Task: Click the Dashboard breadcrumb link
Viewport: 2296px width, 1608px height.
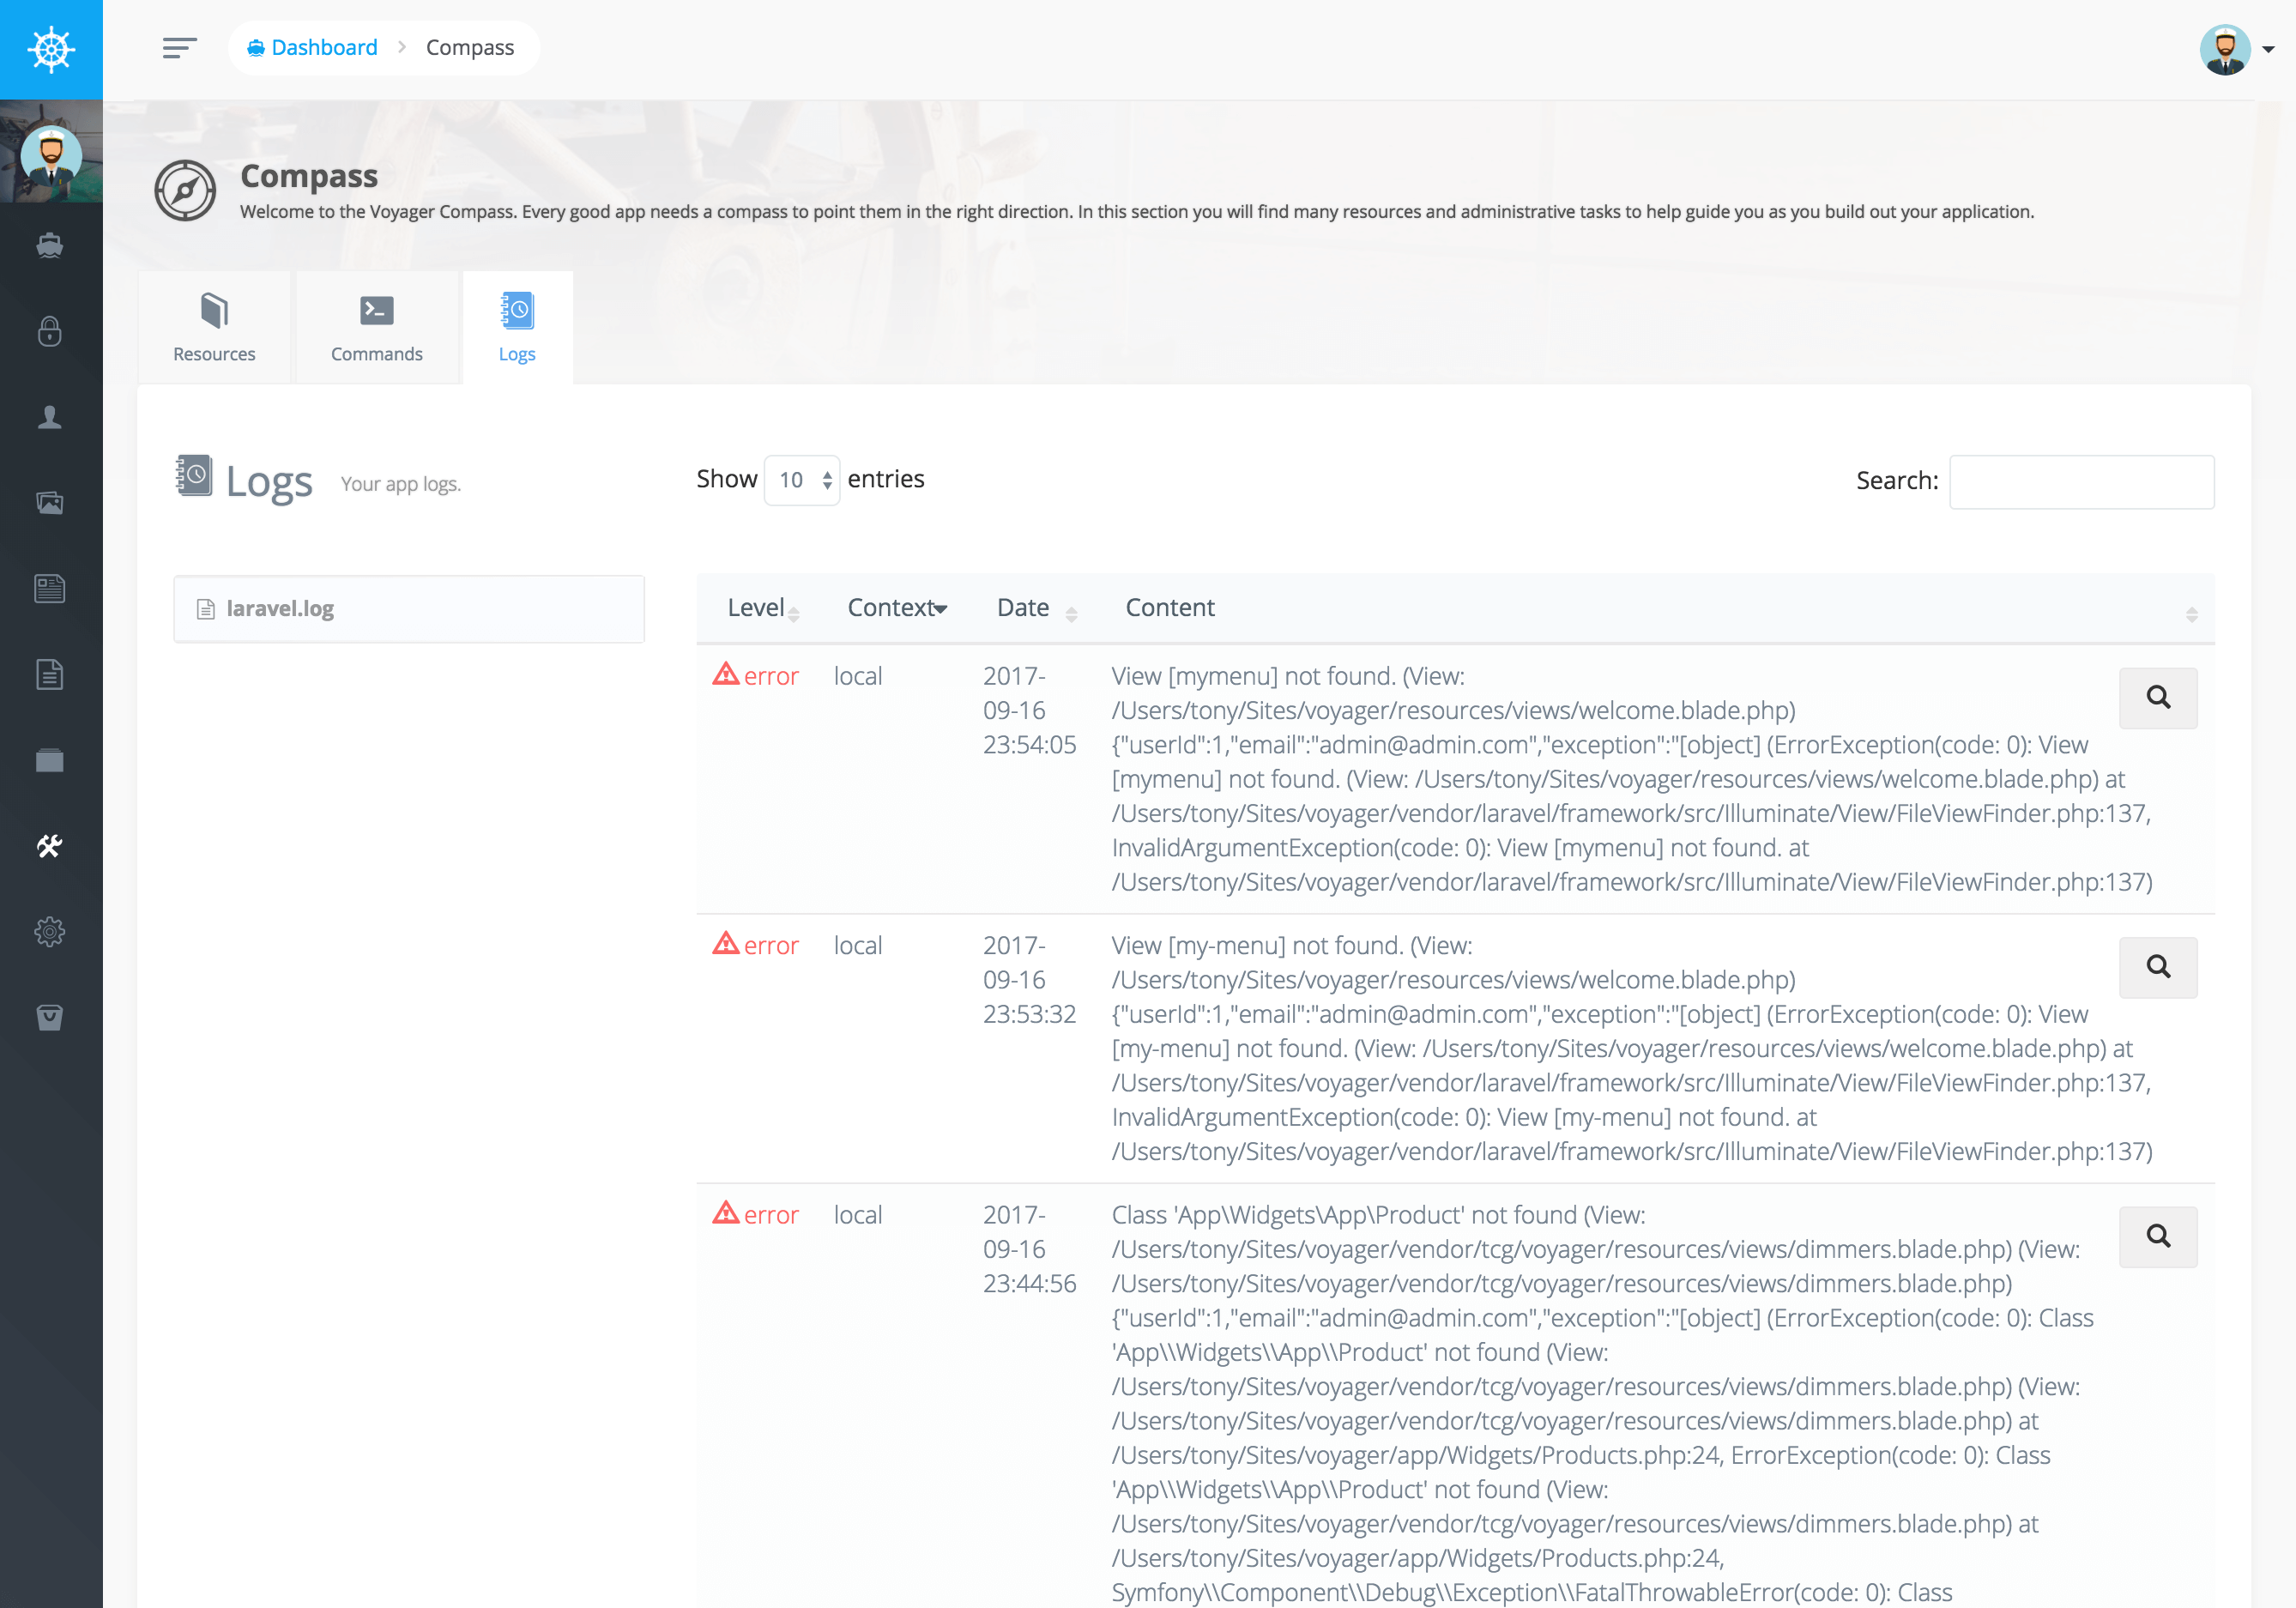Action: [324, 48]
